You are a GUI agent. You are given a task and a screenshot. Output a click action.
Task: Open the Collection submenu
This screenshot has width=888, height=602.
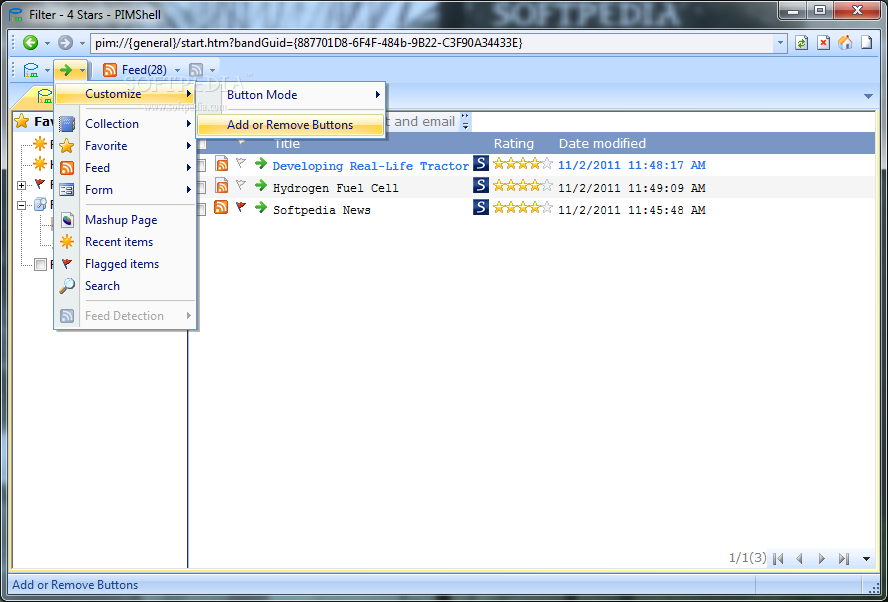[125, 124]
